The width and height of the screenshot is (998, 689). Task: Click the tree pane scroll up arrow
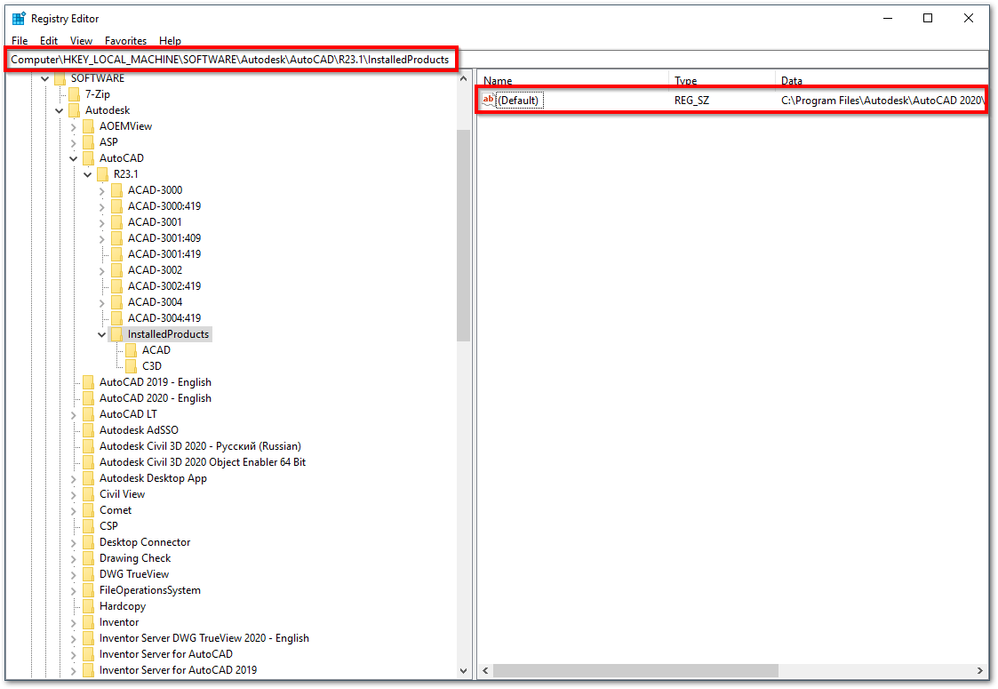pos(463,79)
